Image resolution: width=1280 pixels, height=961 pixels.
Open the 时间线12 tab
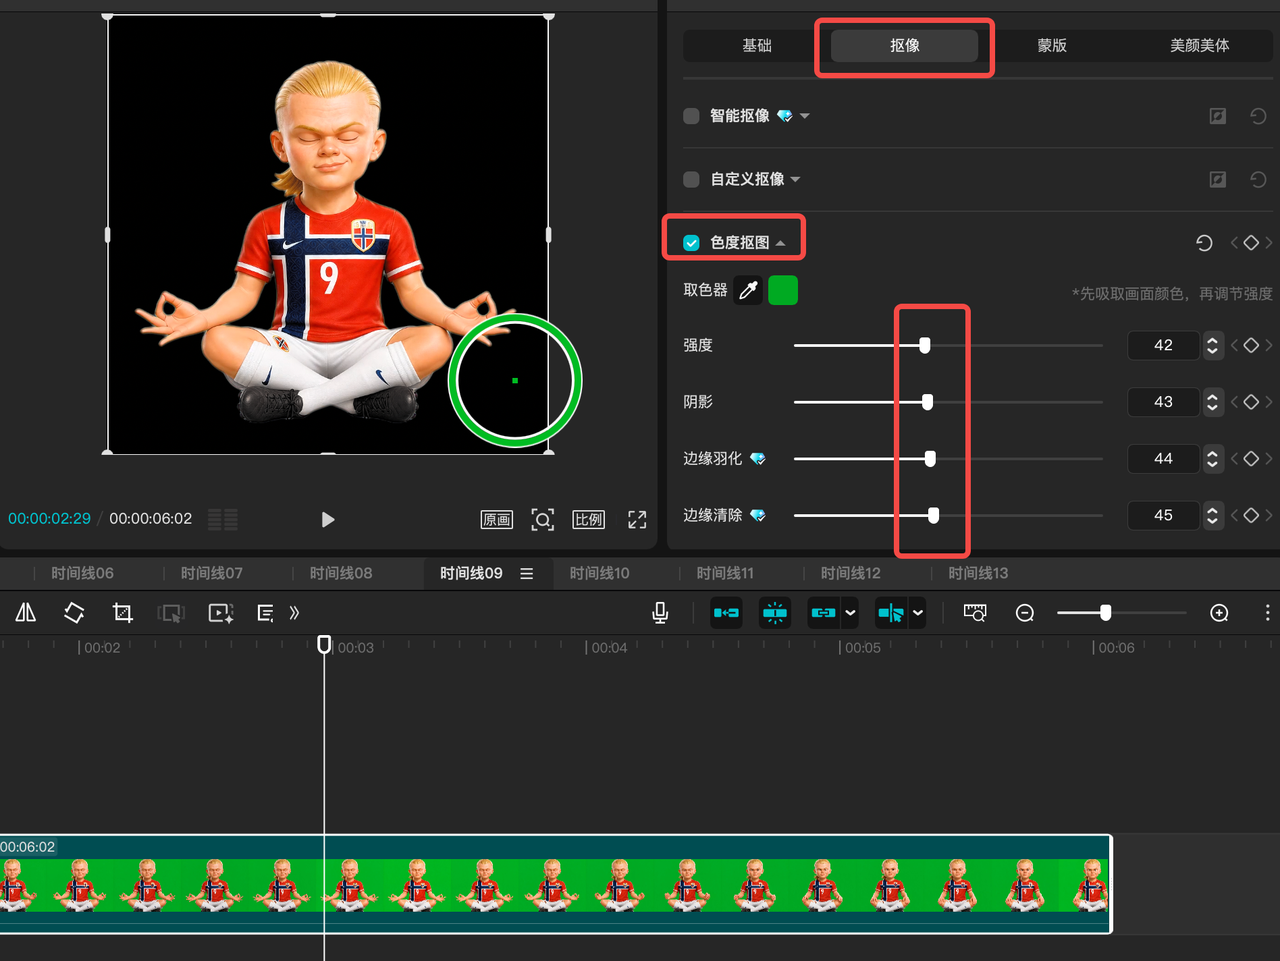pos(851,574)
